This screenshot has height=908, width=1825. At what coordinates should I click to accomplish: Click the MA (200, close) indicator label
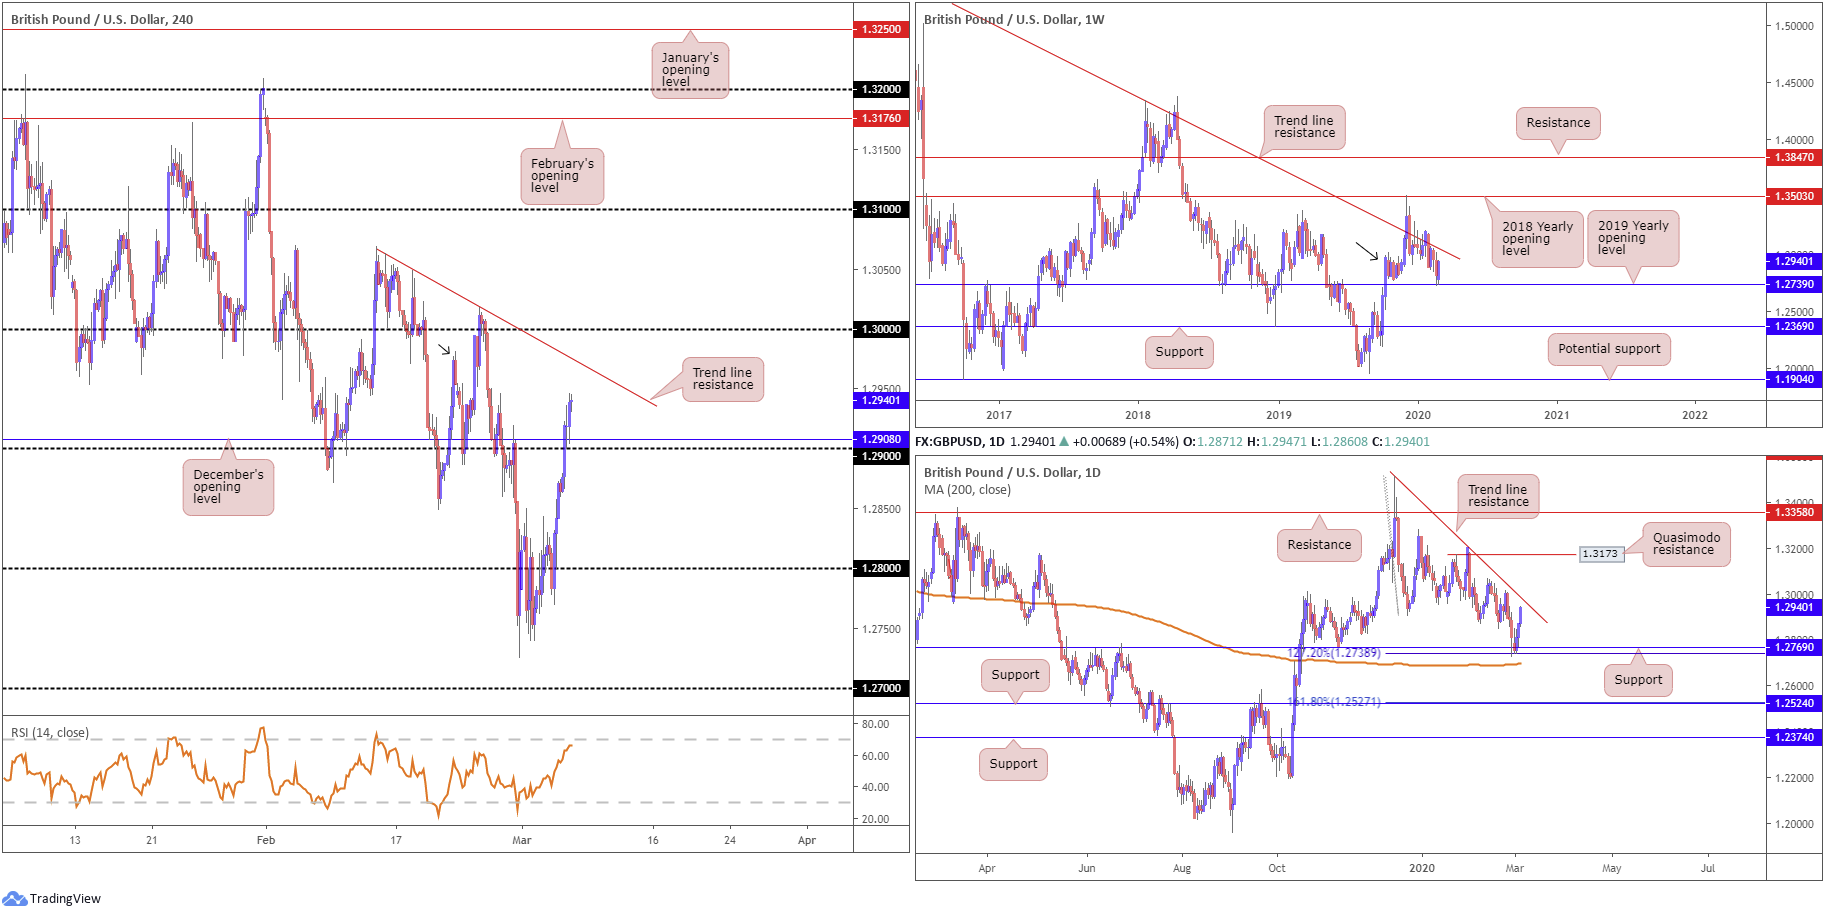[x=967, y=489]
